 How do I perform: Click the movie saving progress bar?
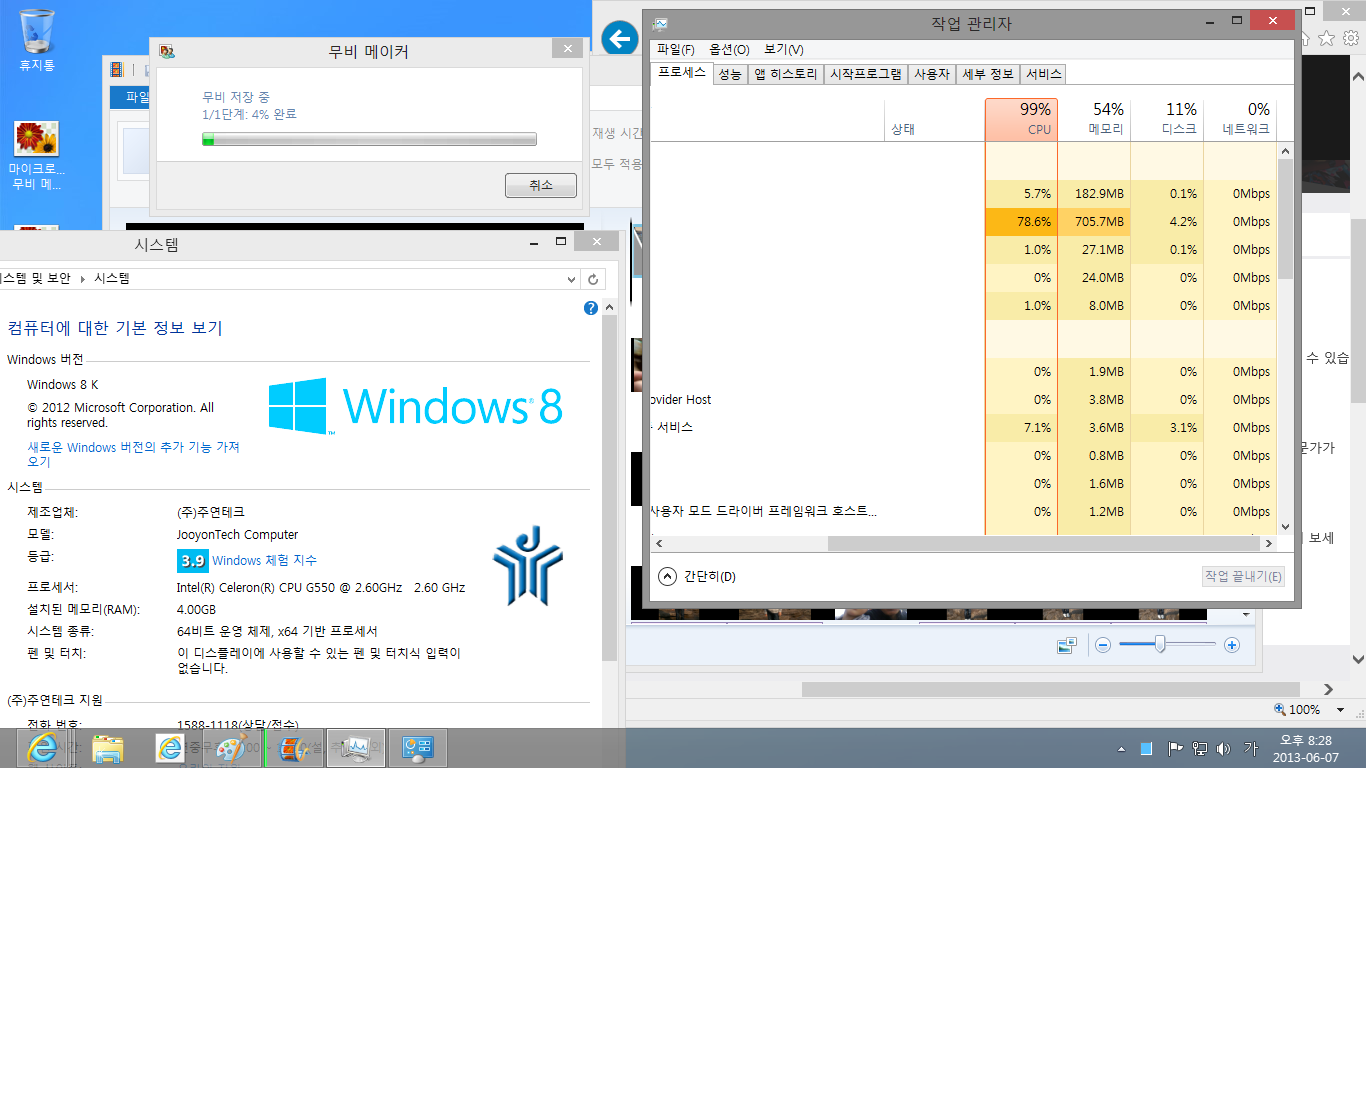pos(369,140)
